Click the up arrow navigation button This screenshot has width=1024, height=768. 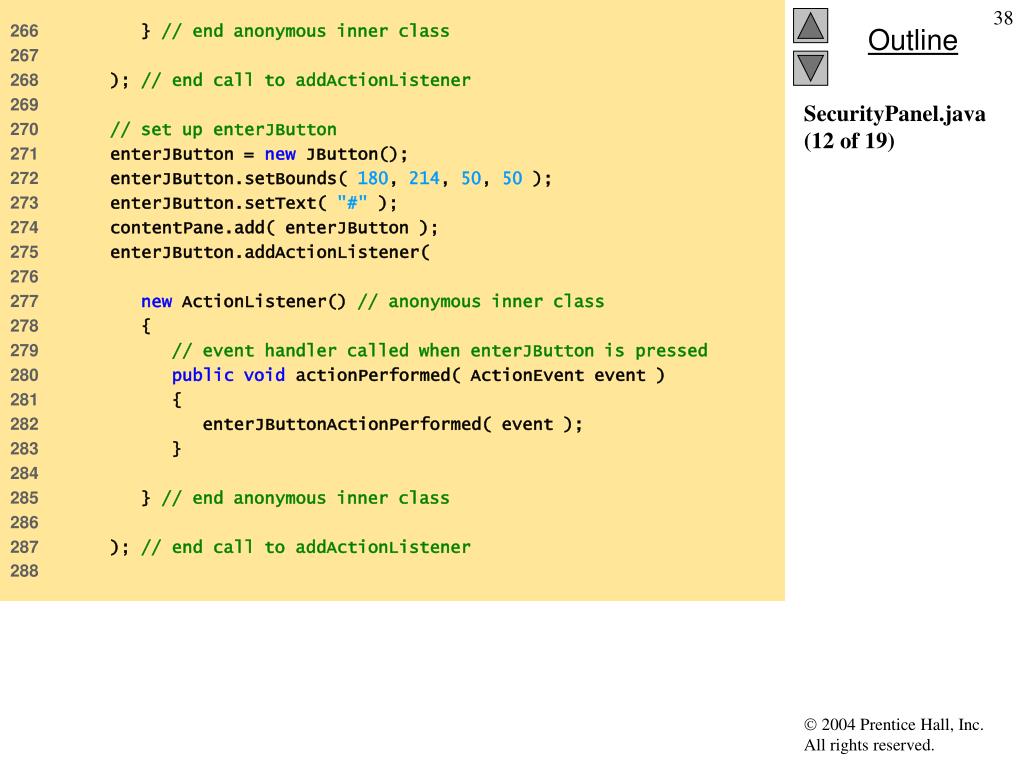pos(810,25)
